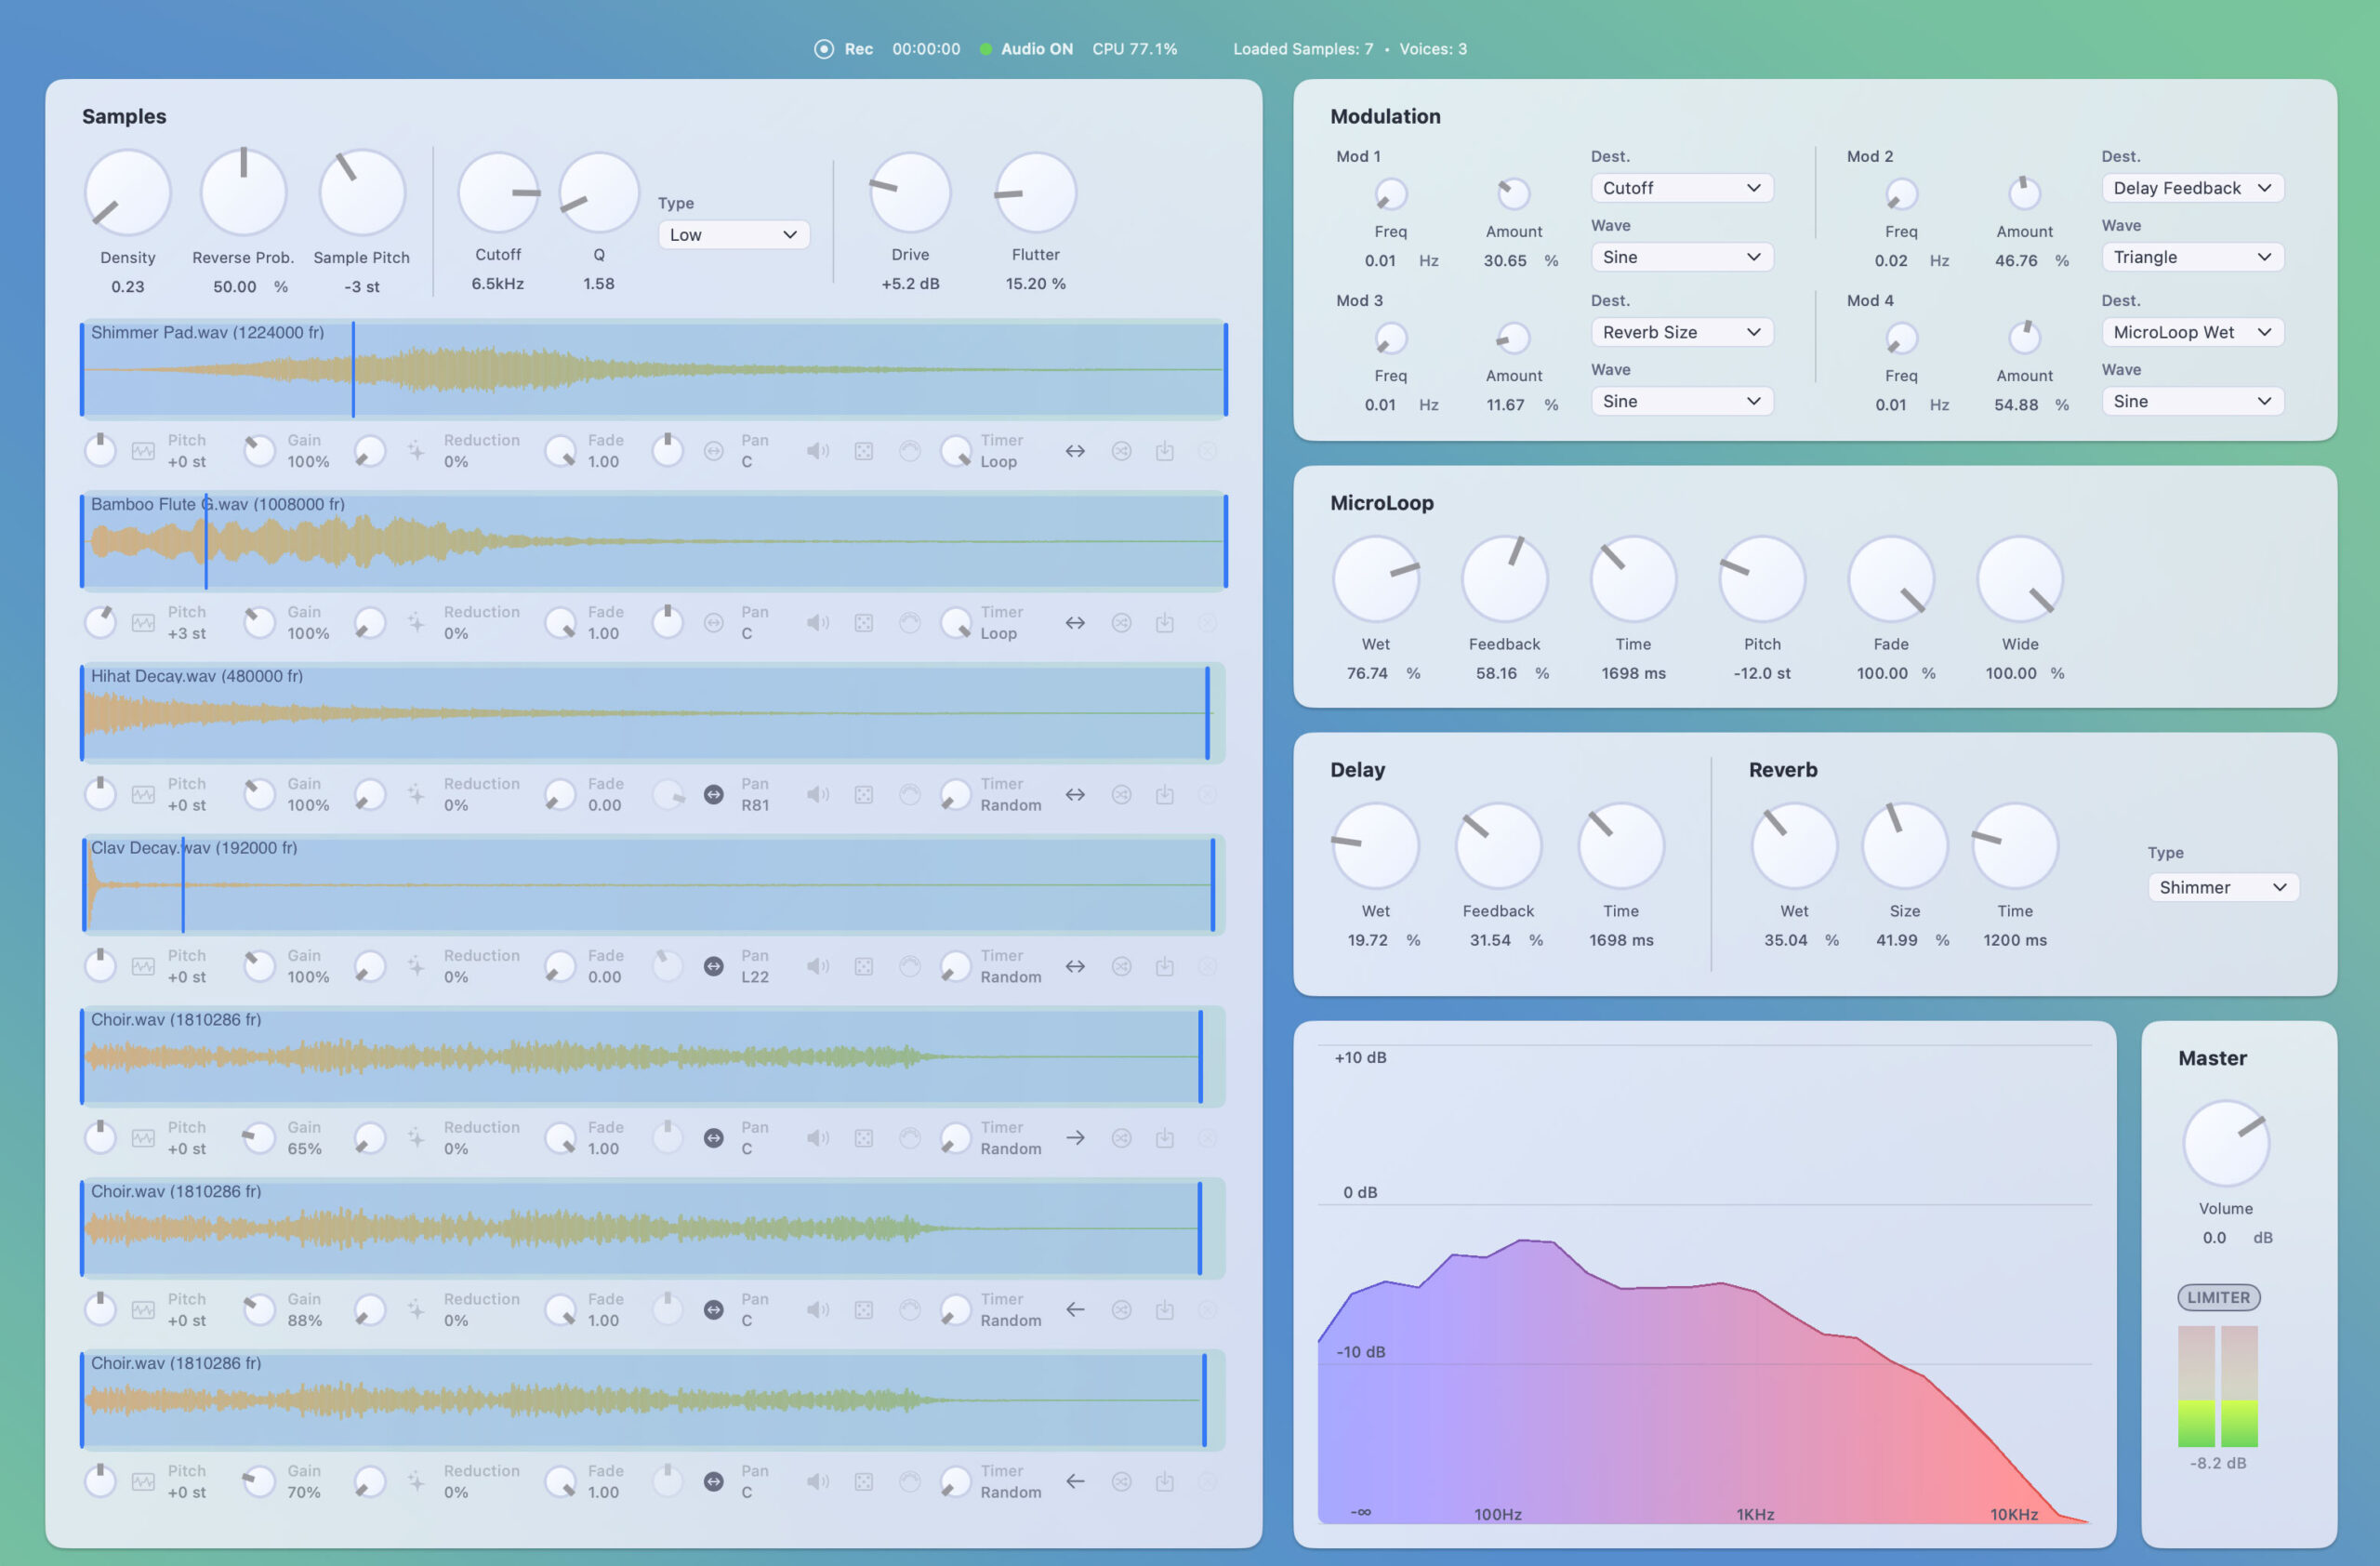The image size is (2380, 1566).
Task: Open Mod 4 Dest dropdown showing MicroLoop Wet
Action: pyautogui.click(x=2193, y=332)
